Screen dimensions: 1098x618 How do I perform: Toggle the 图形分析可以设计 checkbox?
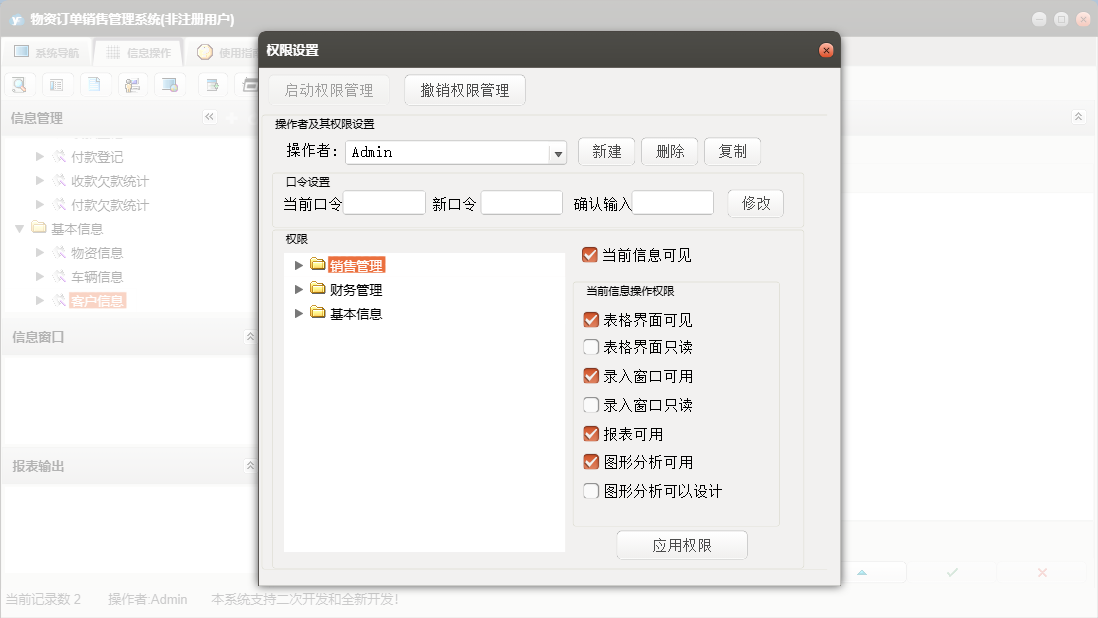pos(591,491)
